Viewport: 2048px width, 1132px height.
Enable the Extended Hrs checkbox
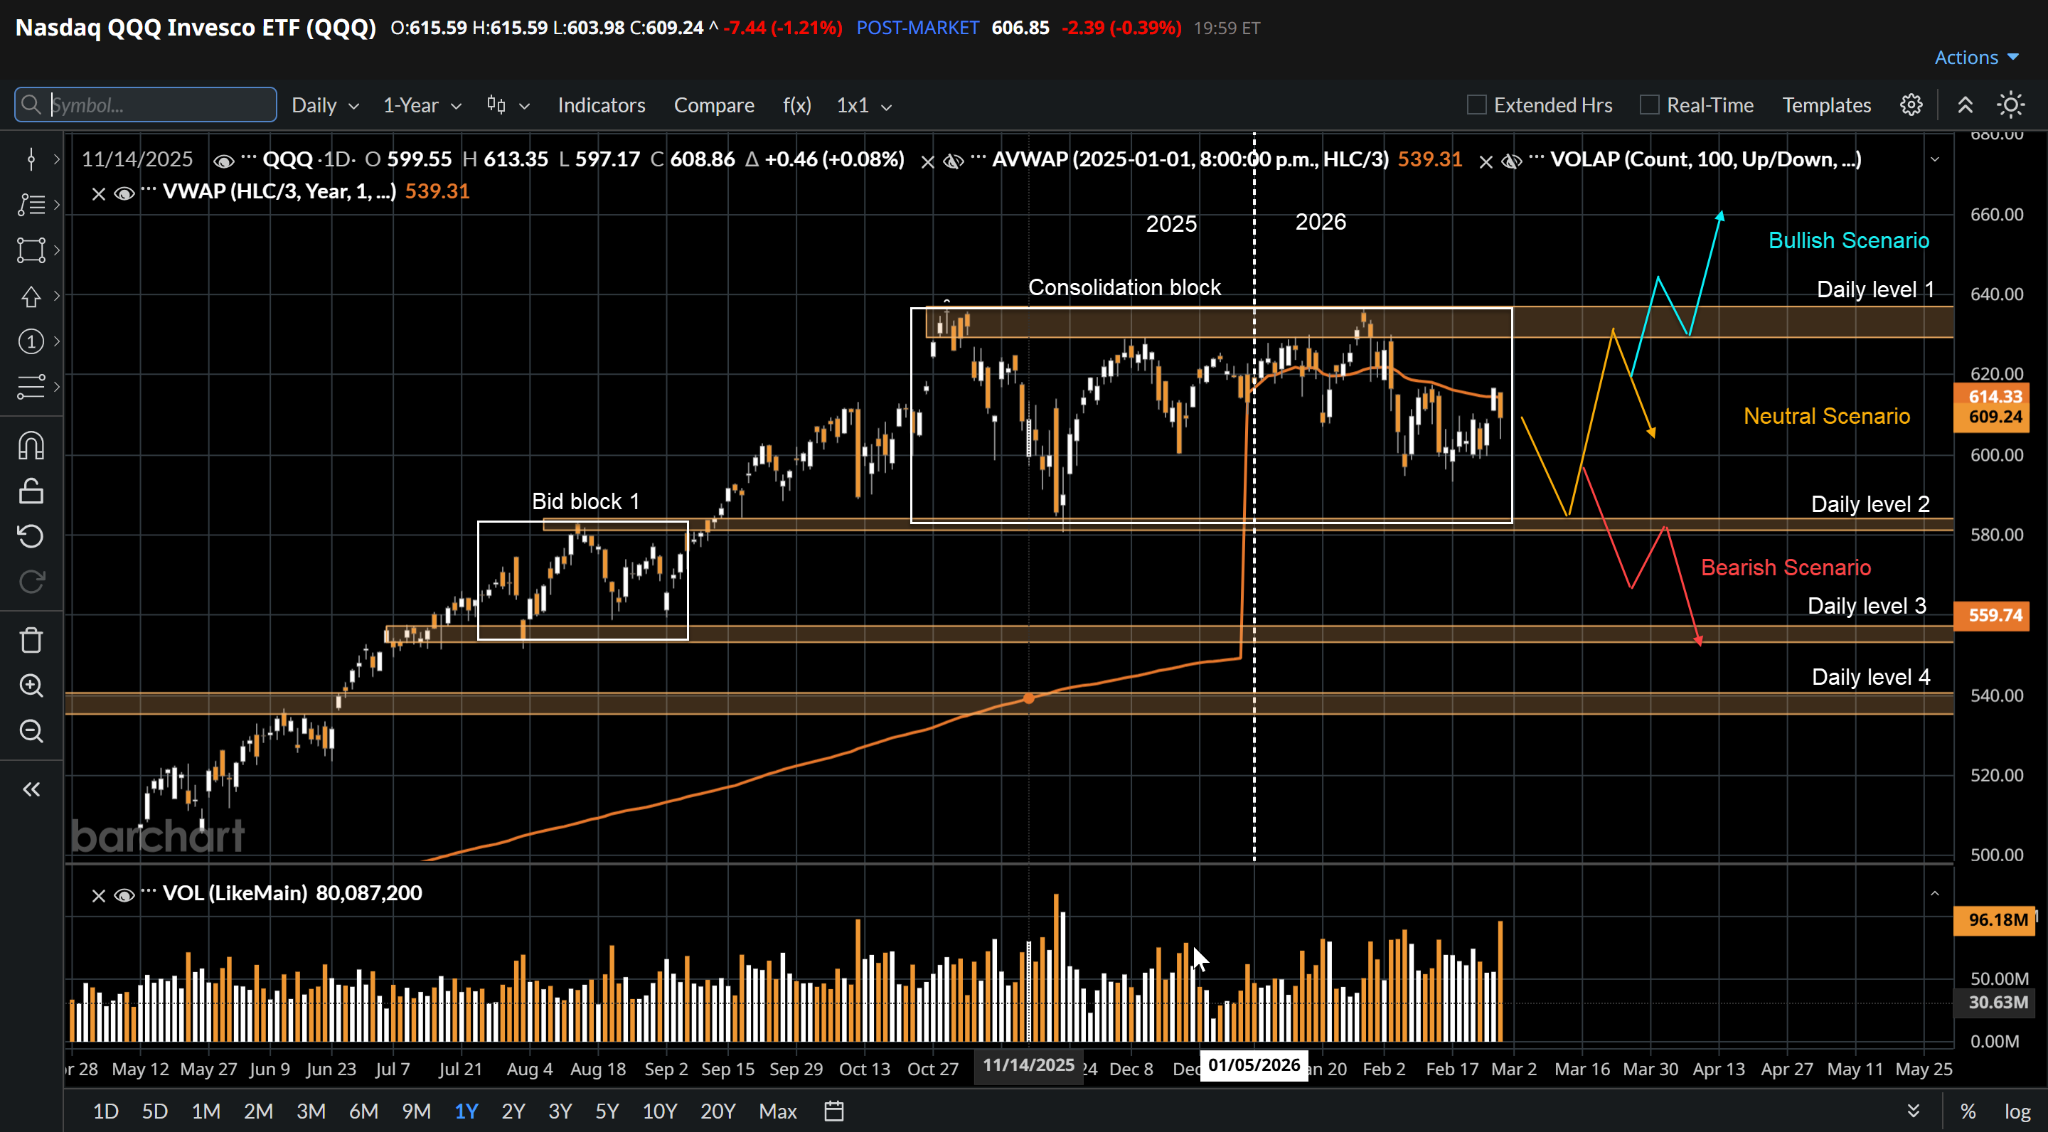[1476, 105]
